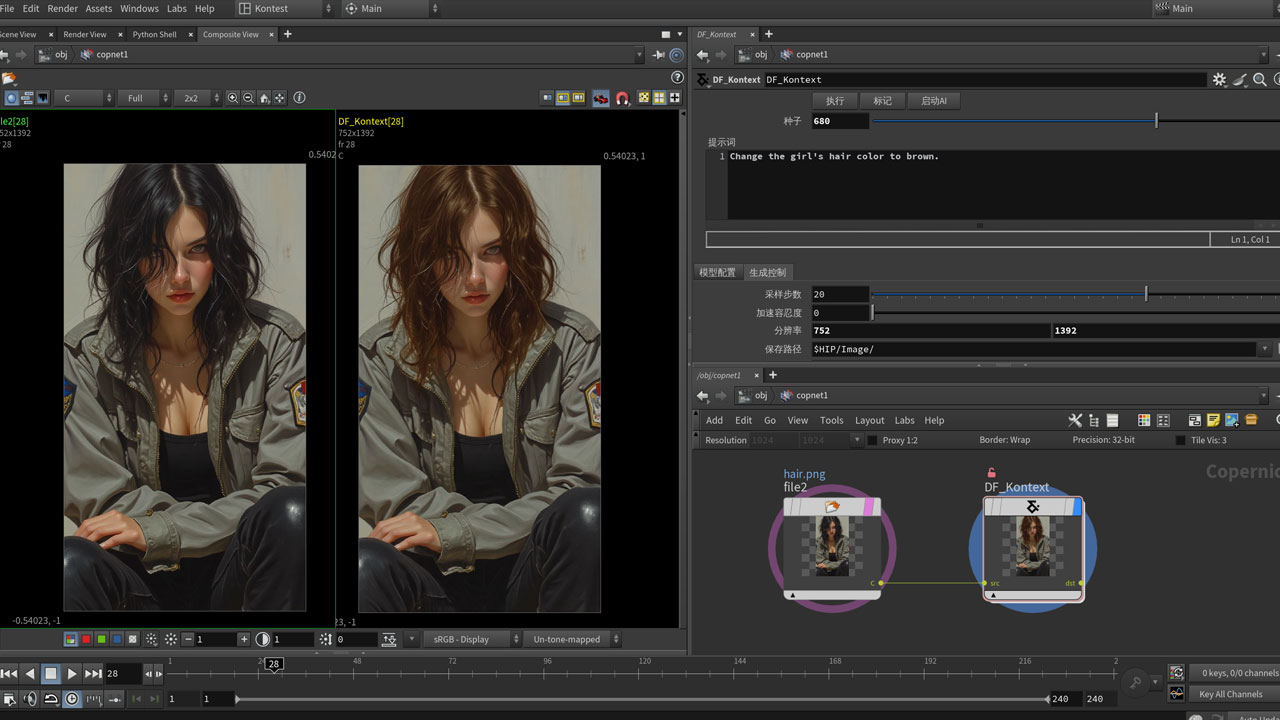This screenshot has height=720, width=1280.
Task: Select the file2 node thumbnail
Action: point(832,548)
